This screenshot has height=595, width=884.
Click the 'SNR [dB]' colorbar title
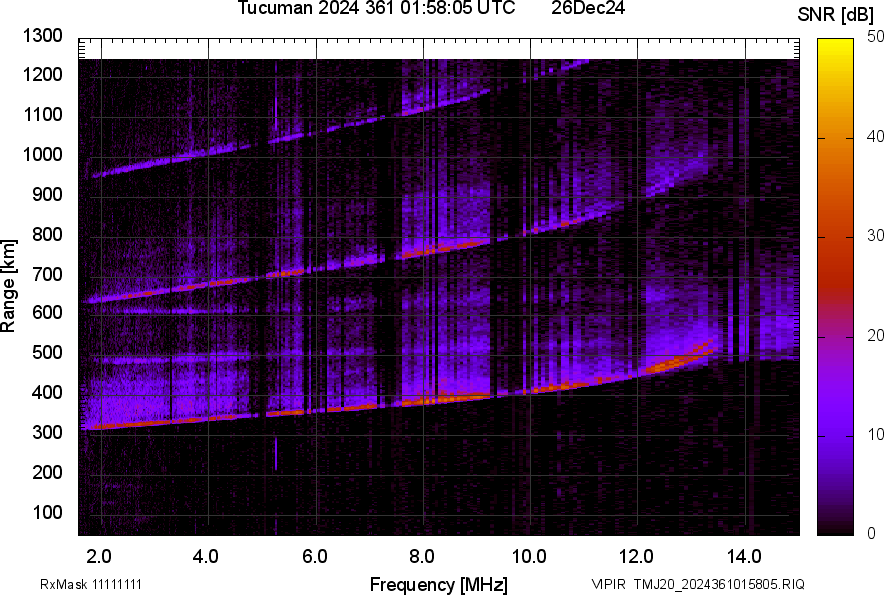[837, 14]
